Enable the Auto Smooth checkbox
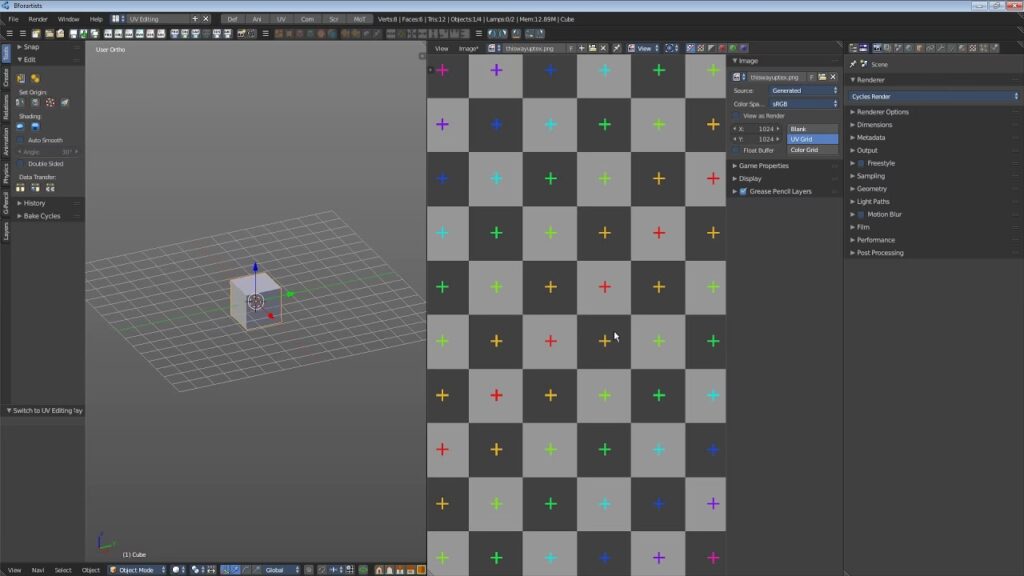Viewport: 1024px width, 576px height. 20,140
